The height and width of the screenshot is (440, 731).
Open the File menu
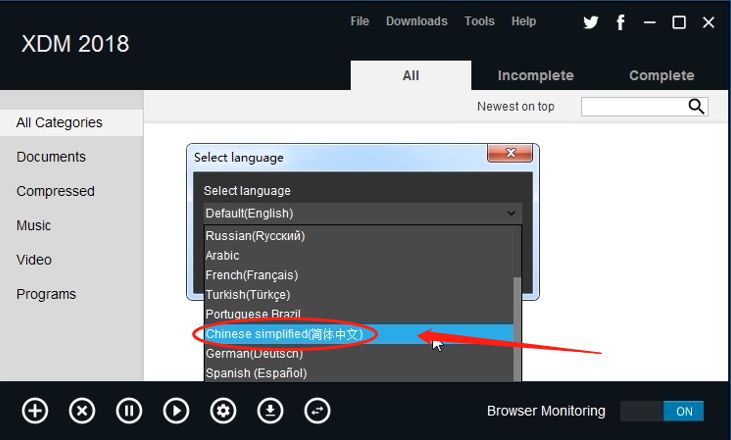359,21
